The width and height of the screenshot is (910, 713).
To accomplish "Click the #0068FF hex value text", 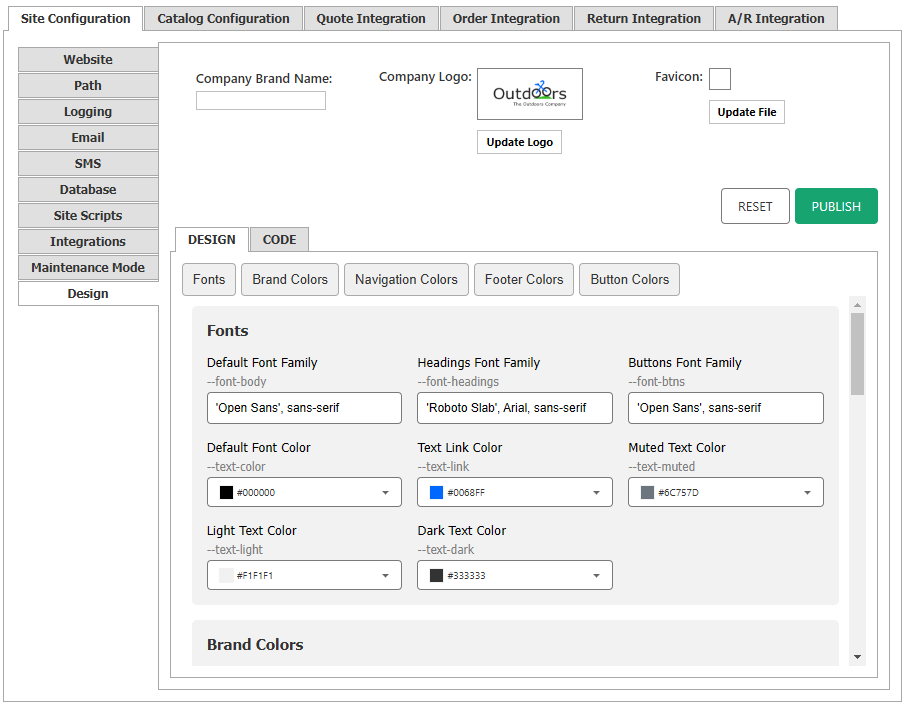I will click(x=466, y=493).
